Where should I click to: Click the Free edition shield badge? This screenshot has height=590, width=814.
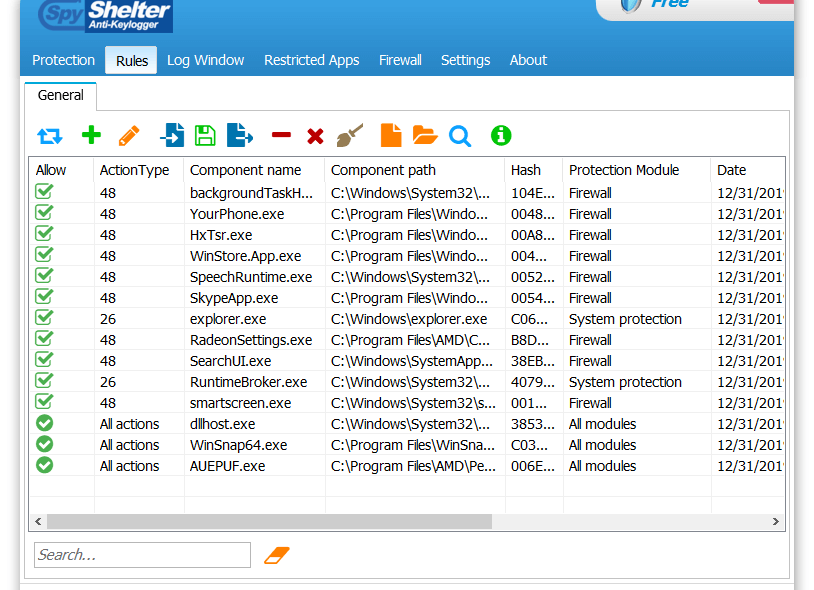click(x=630, y=5)
